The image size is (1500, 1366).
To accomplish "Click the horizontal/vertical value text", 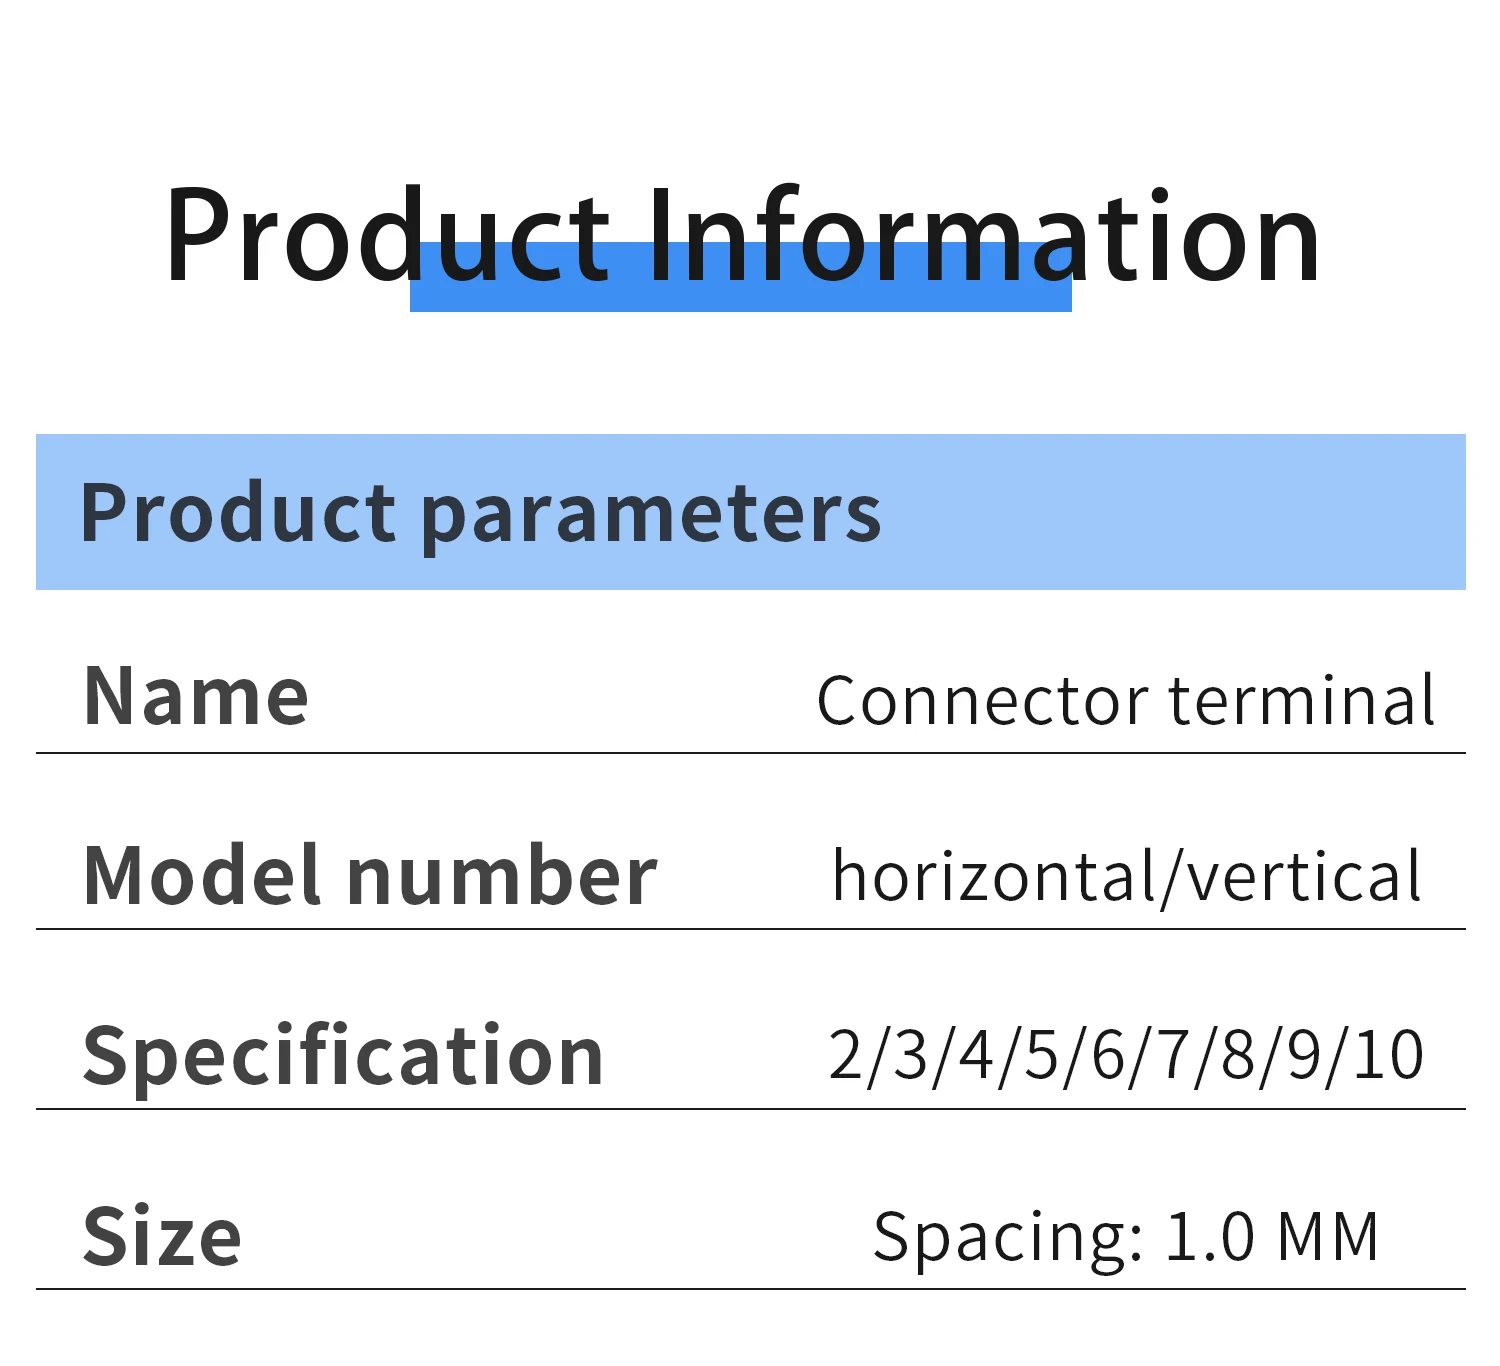I will pos(1127,877).
